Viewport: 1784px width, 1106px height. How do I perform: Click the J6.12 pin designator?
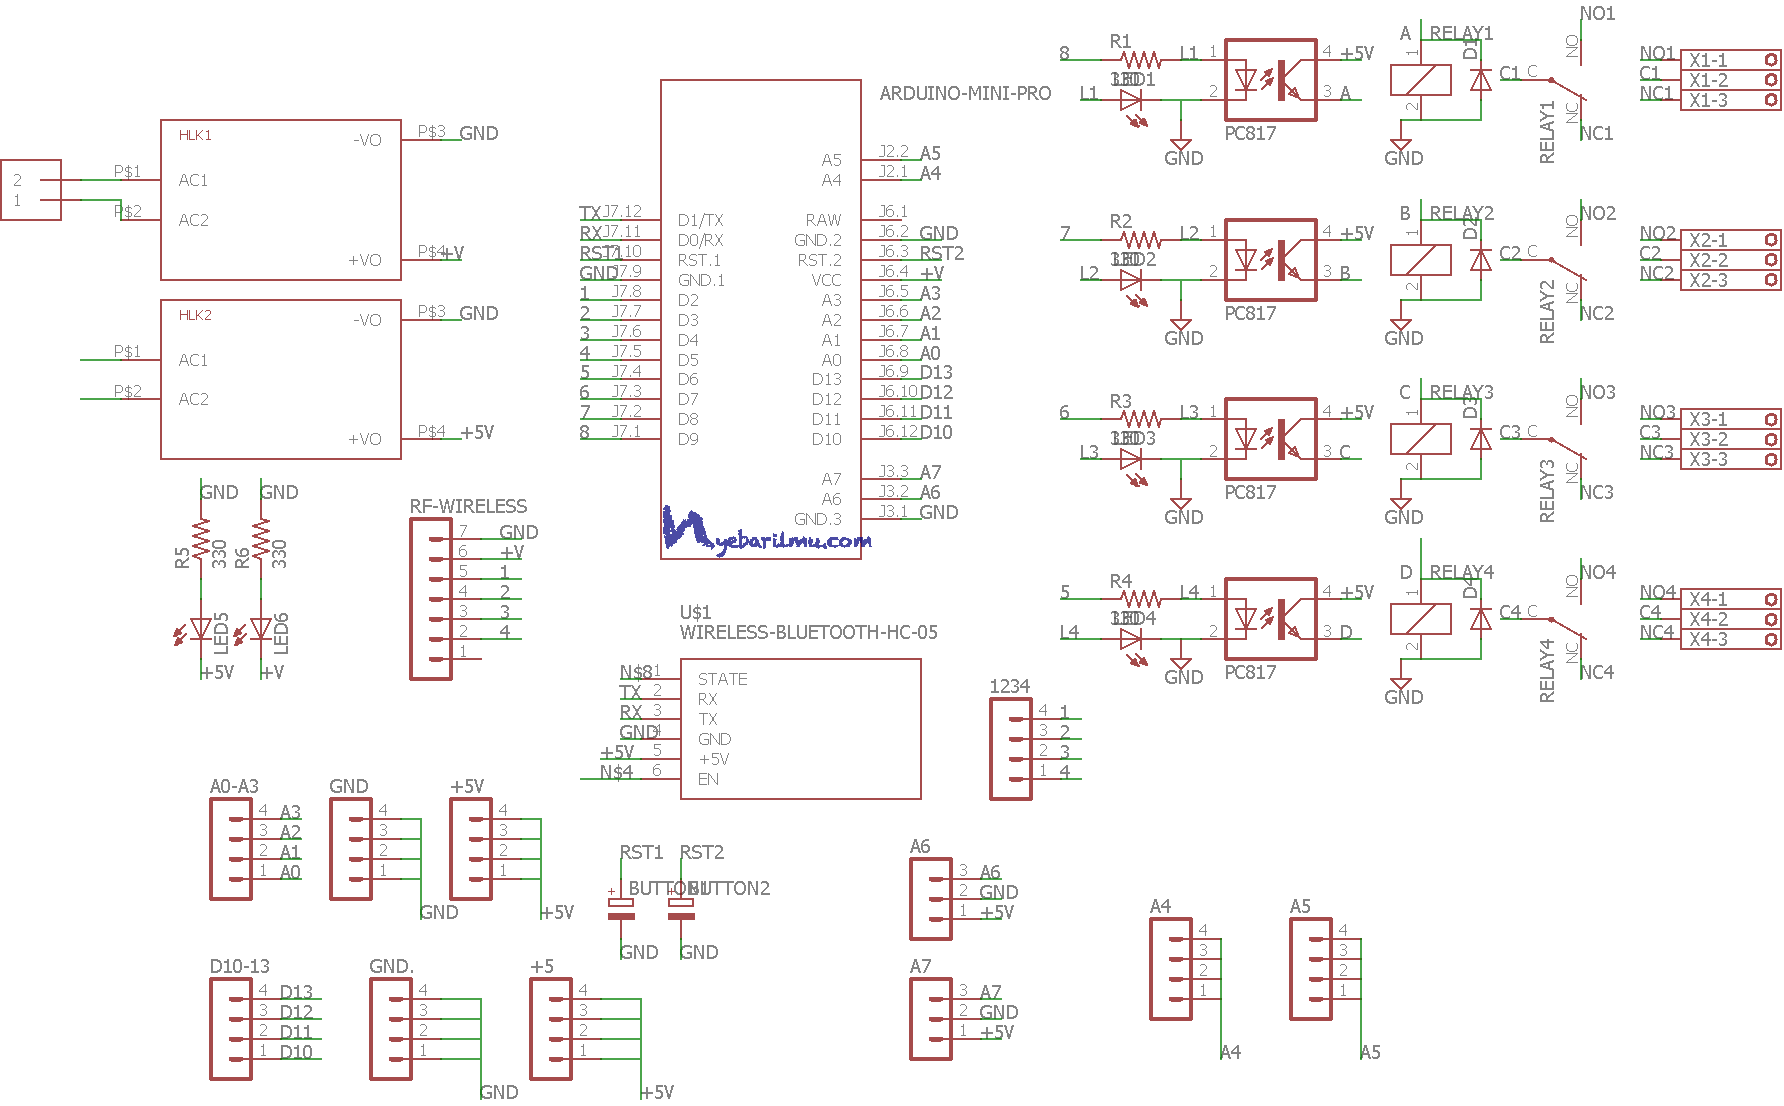click(898, 431)
